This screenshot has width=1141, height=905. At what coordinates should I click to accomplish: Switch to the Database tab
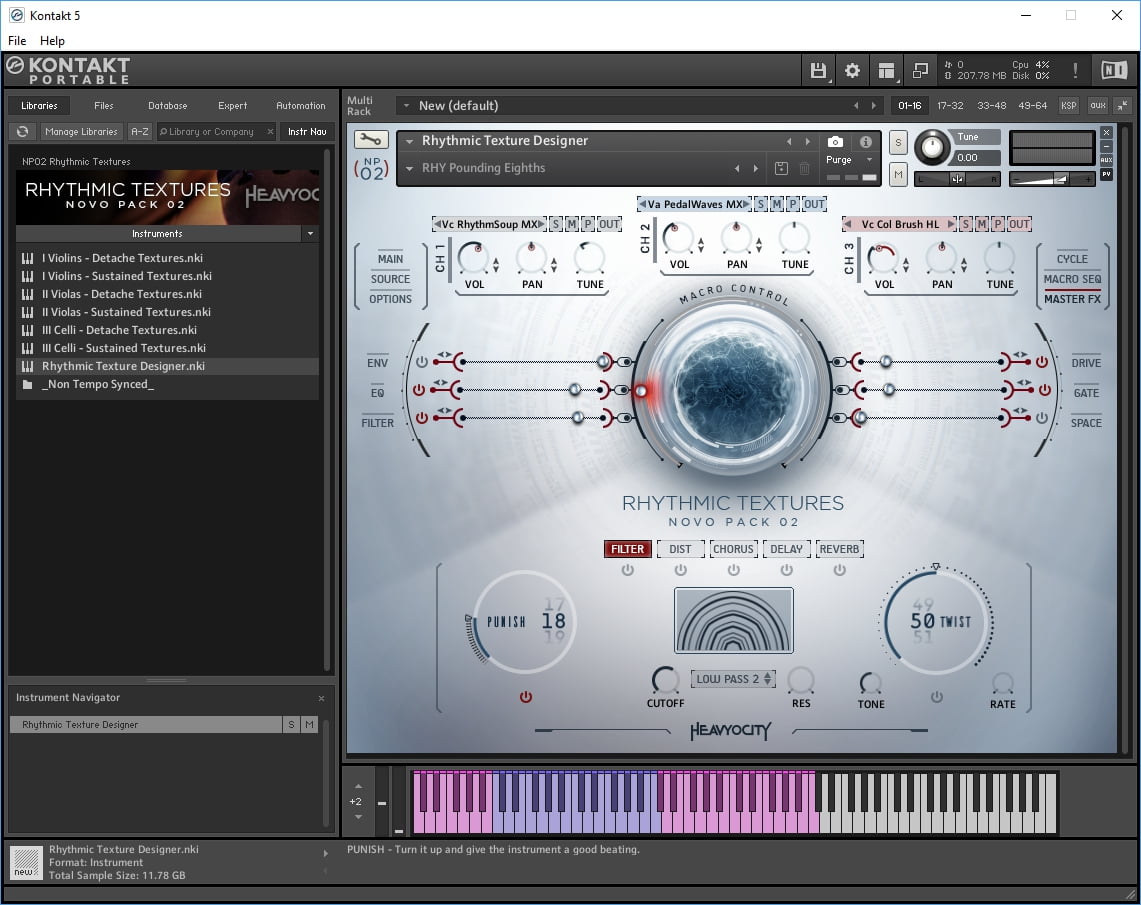(167, 105)
